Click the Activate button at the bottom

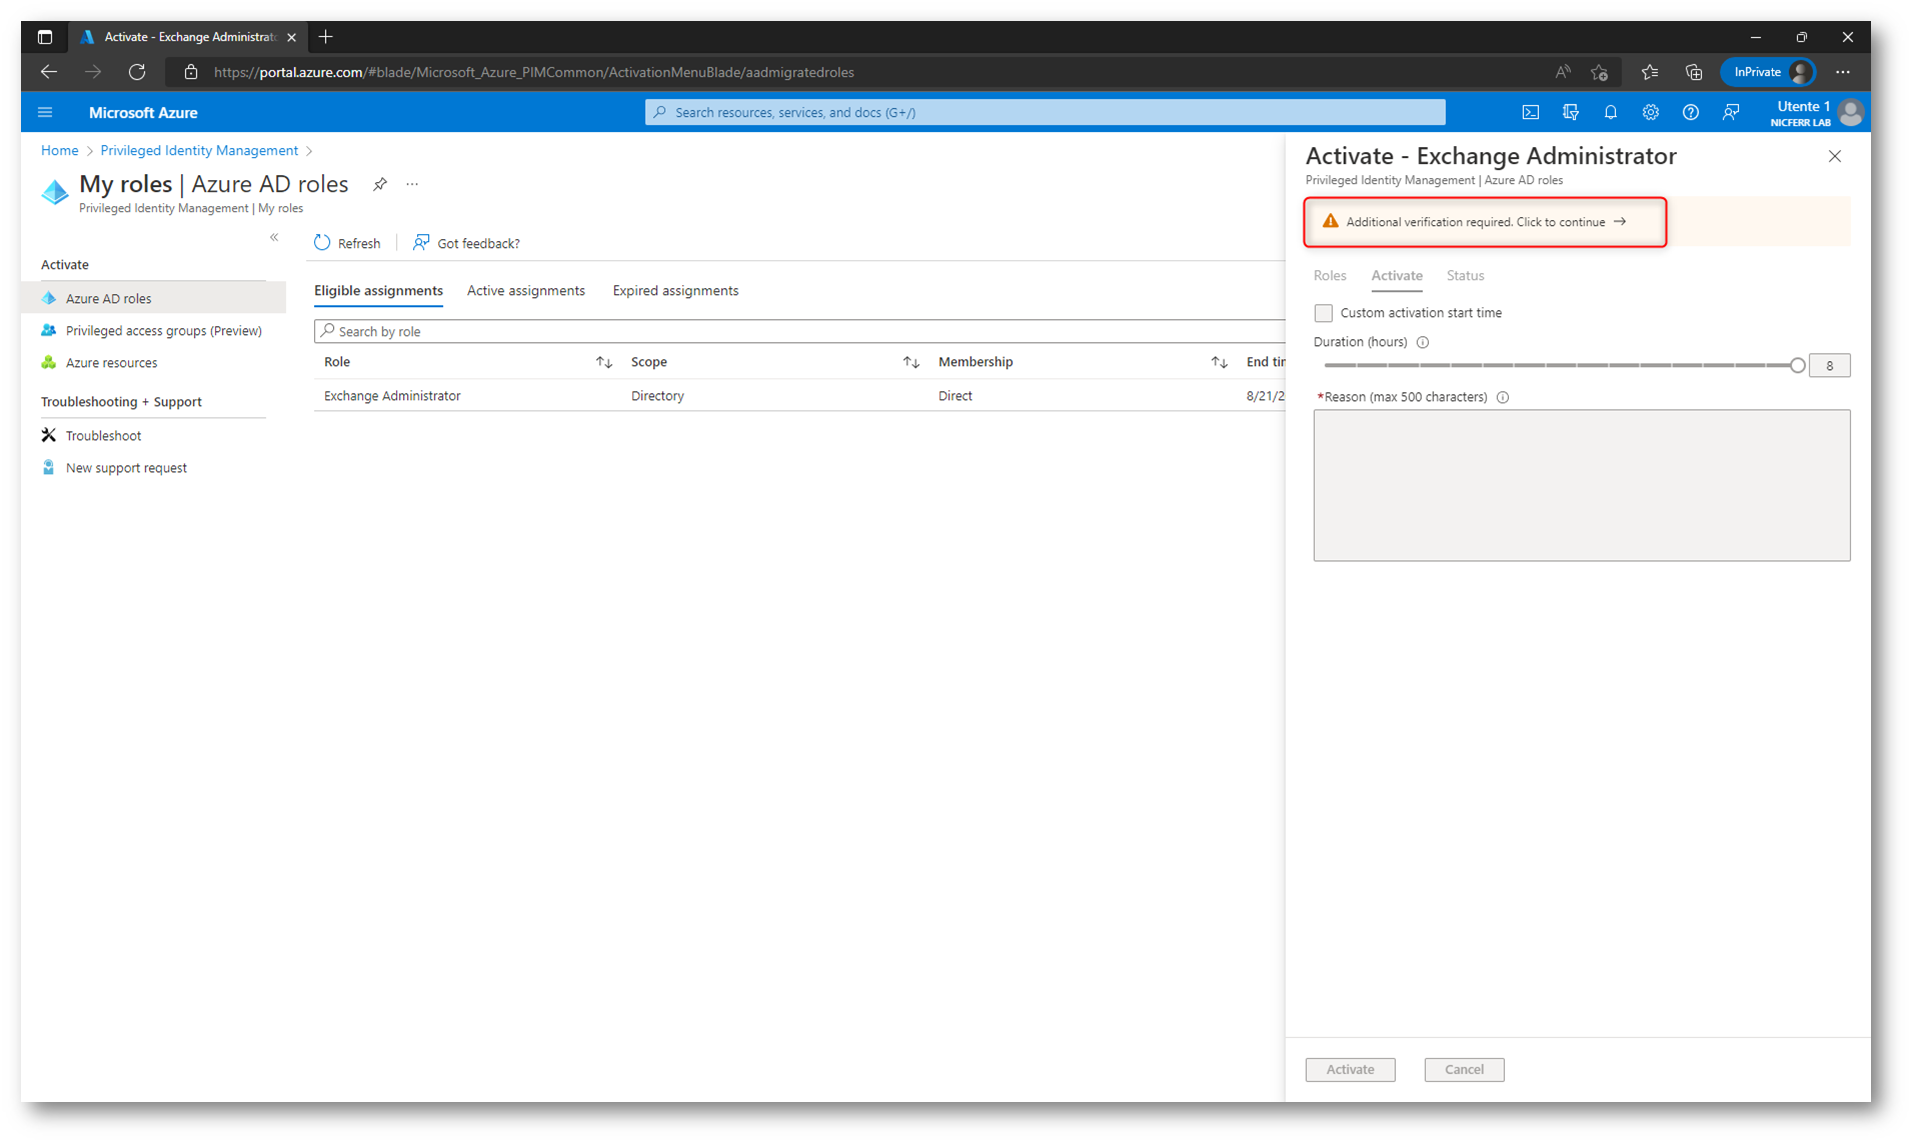pos(1350,1069)
